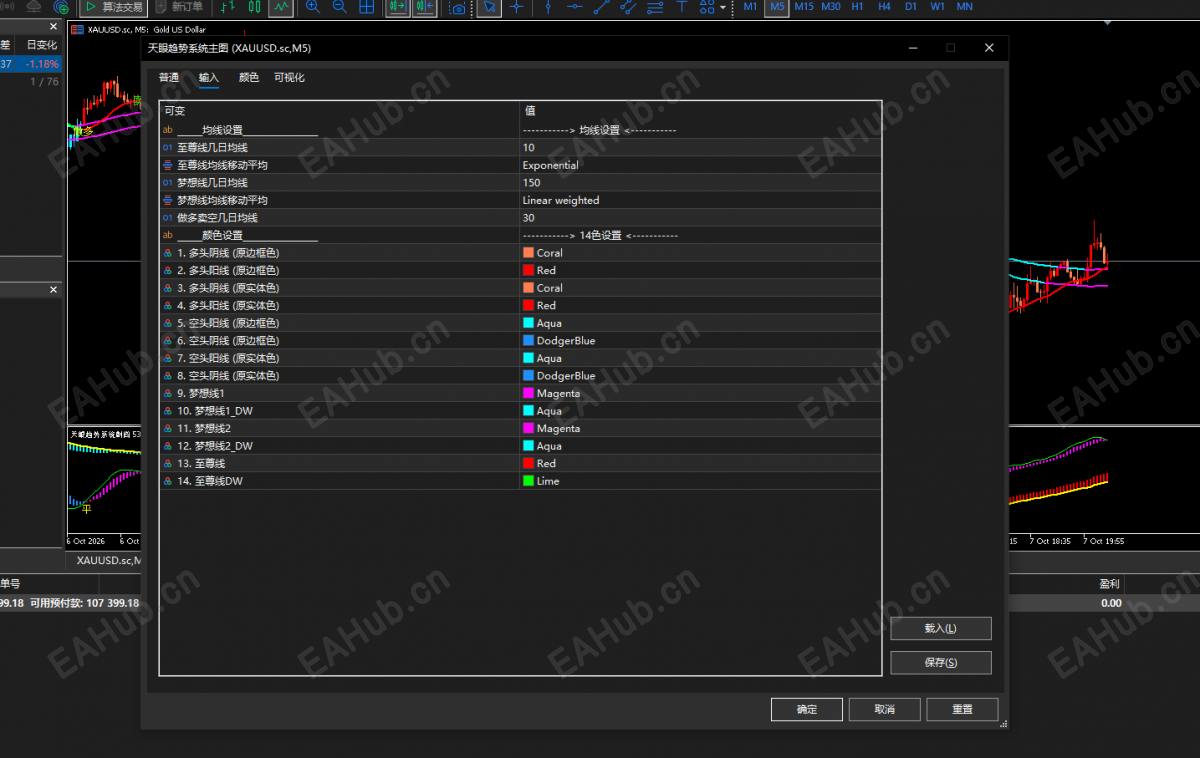Open 至尊线均线移动平均 Exponential value dropdown
The image size is (1200, 758).
point(700,165)
